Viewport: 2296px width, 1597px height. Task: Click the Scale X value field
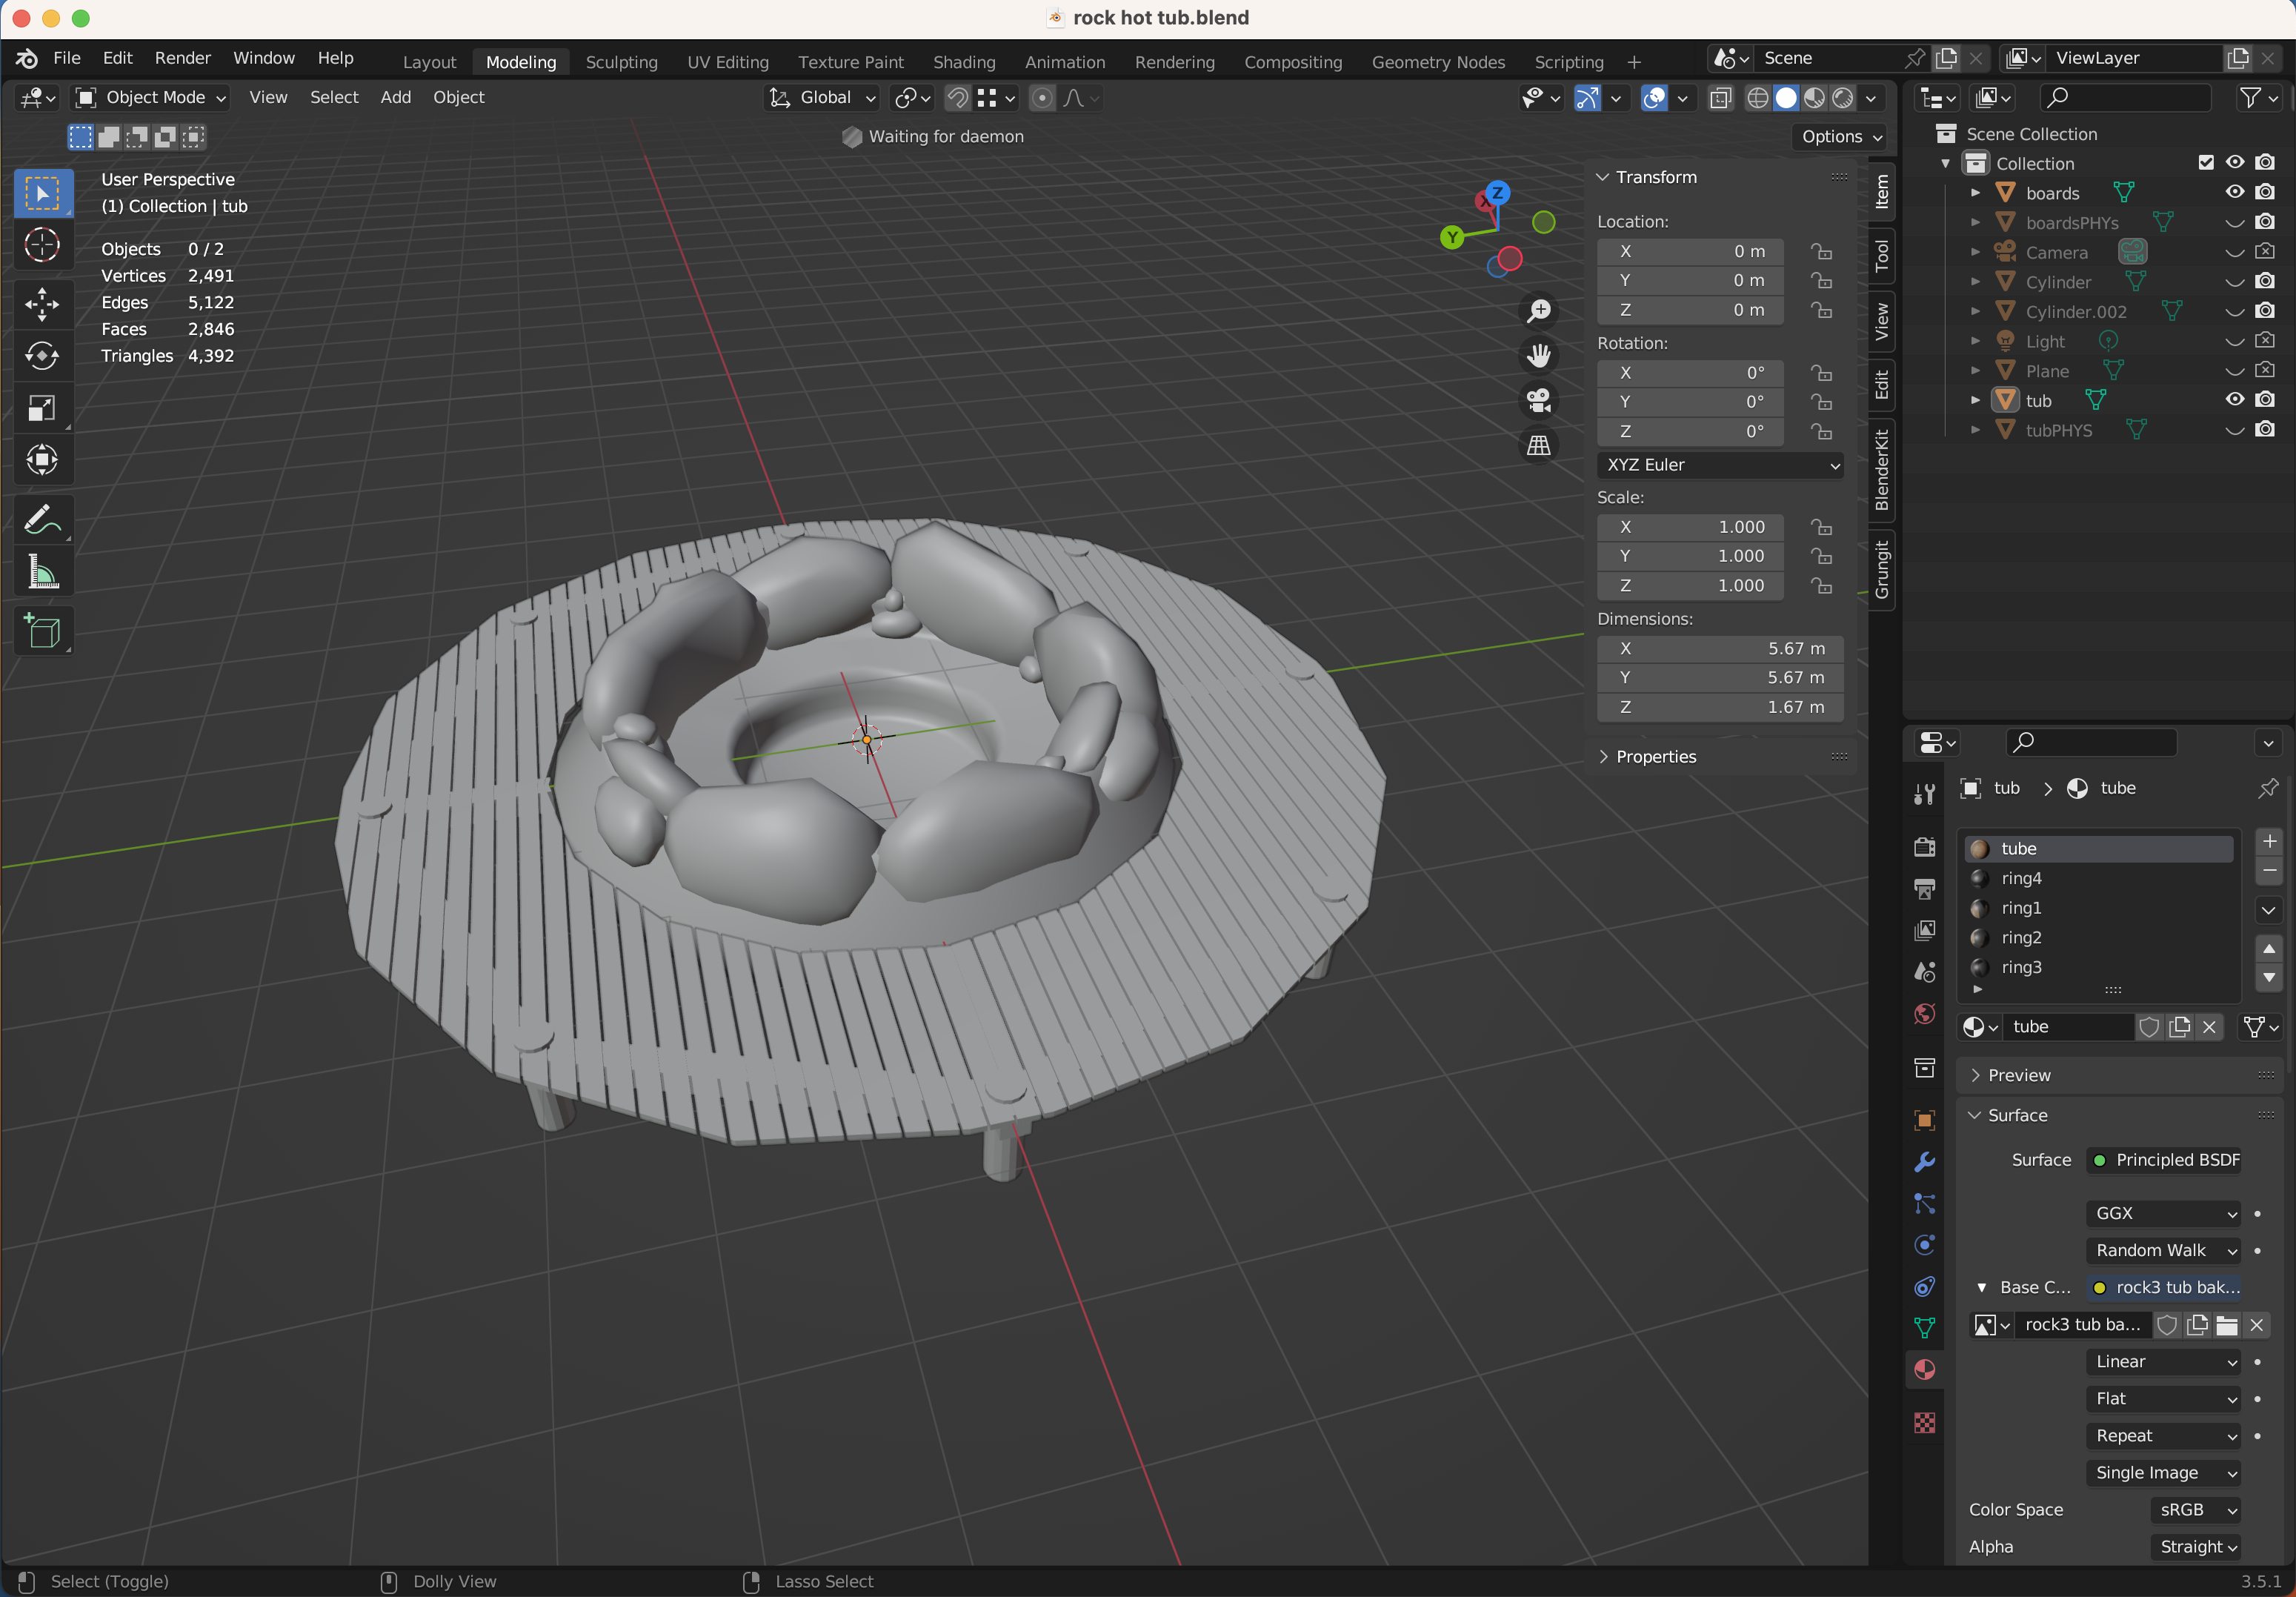[x=1690, y=527]
